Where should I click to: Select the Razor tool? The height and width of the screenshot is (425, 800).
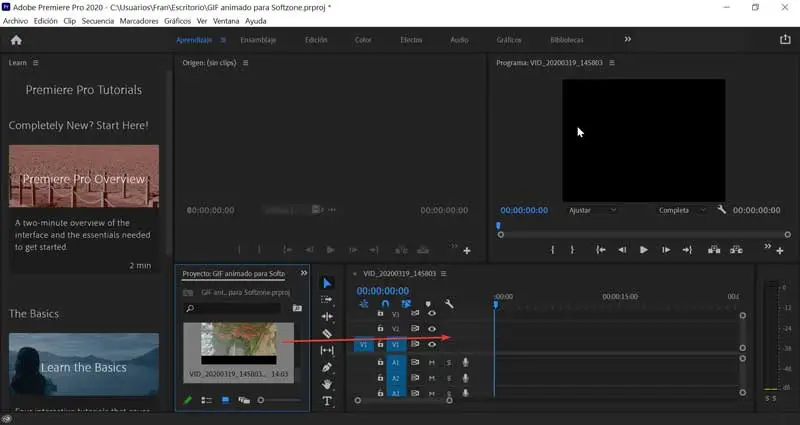[327, 333]
